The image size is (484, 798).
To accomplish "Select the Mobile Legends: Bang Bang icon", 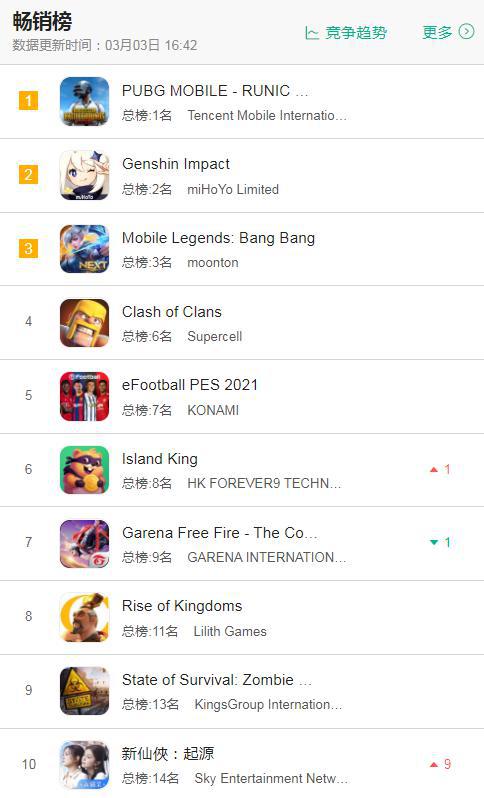I will 84,249.
